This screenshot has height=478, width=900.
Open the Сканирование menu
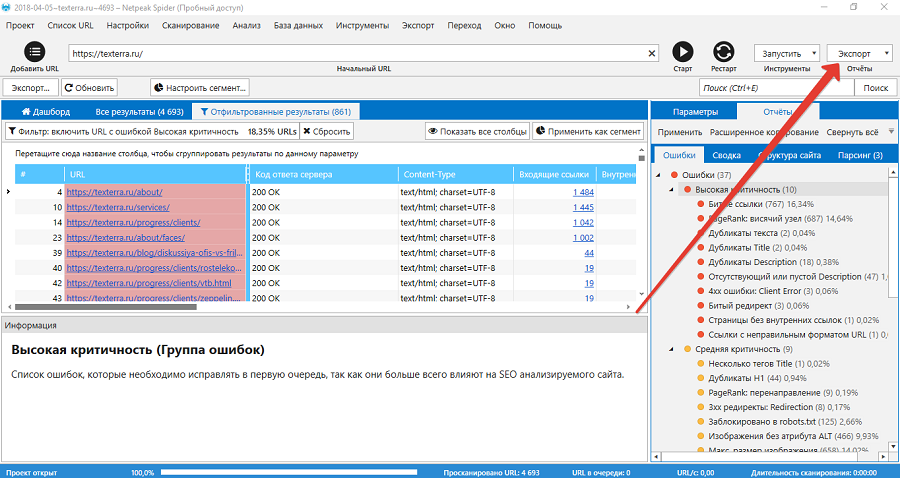coord(191,25)
